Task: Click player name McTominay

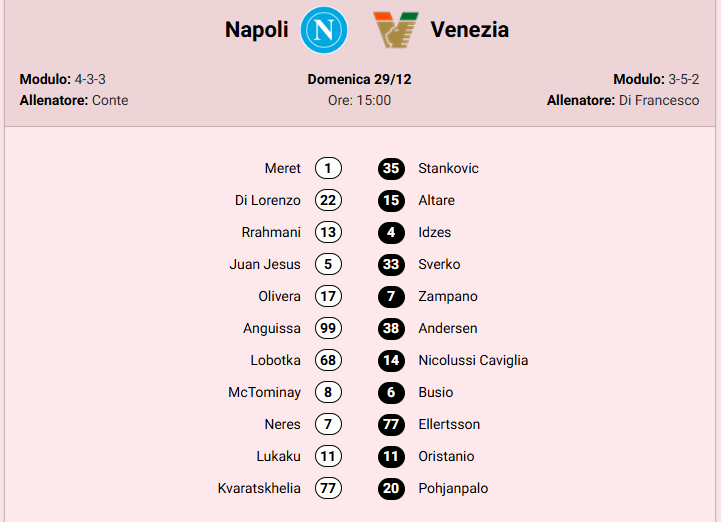Action: click(264, 392)
